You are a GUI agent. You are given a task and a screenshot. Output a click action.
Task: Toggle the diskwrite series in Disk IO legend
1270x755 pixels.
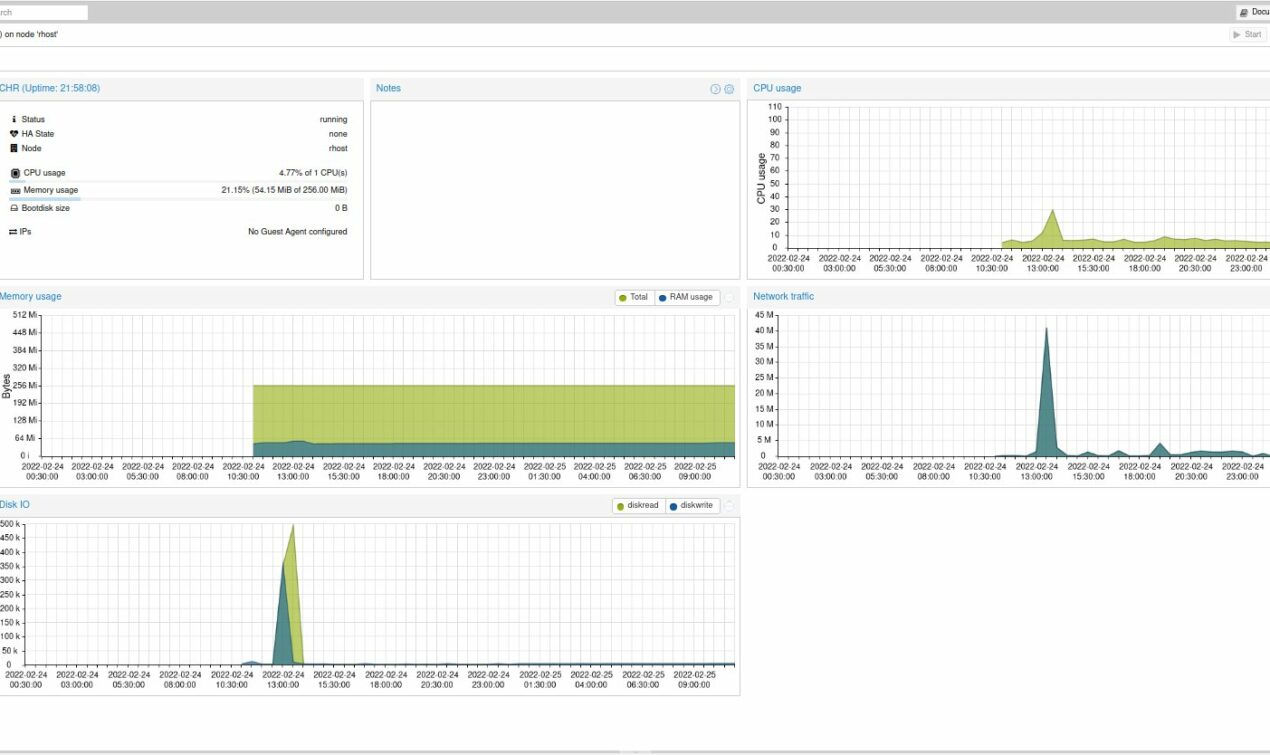[692, 506]
